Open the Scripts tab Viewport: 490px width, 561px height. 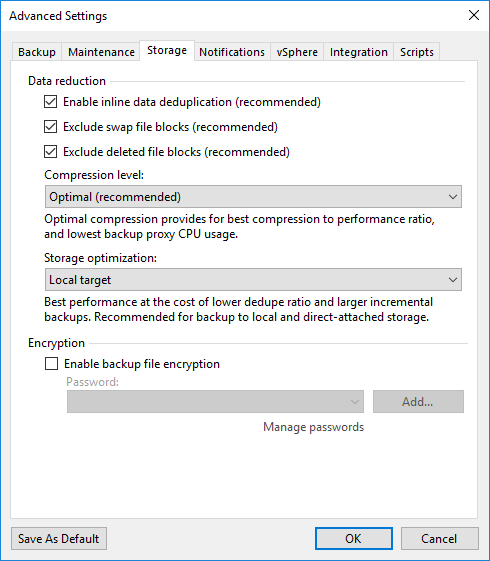coord(417,52)
